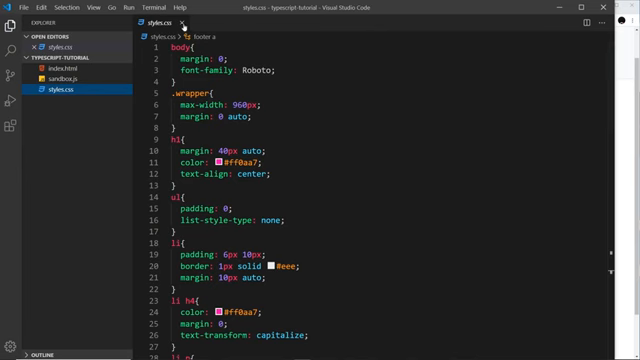Split the editor to the right
This screenshot has height=360, width=640.
click(x=587, y=23)
